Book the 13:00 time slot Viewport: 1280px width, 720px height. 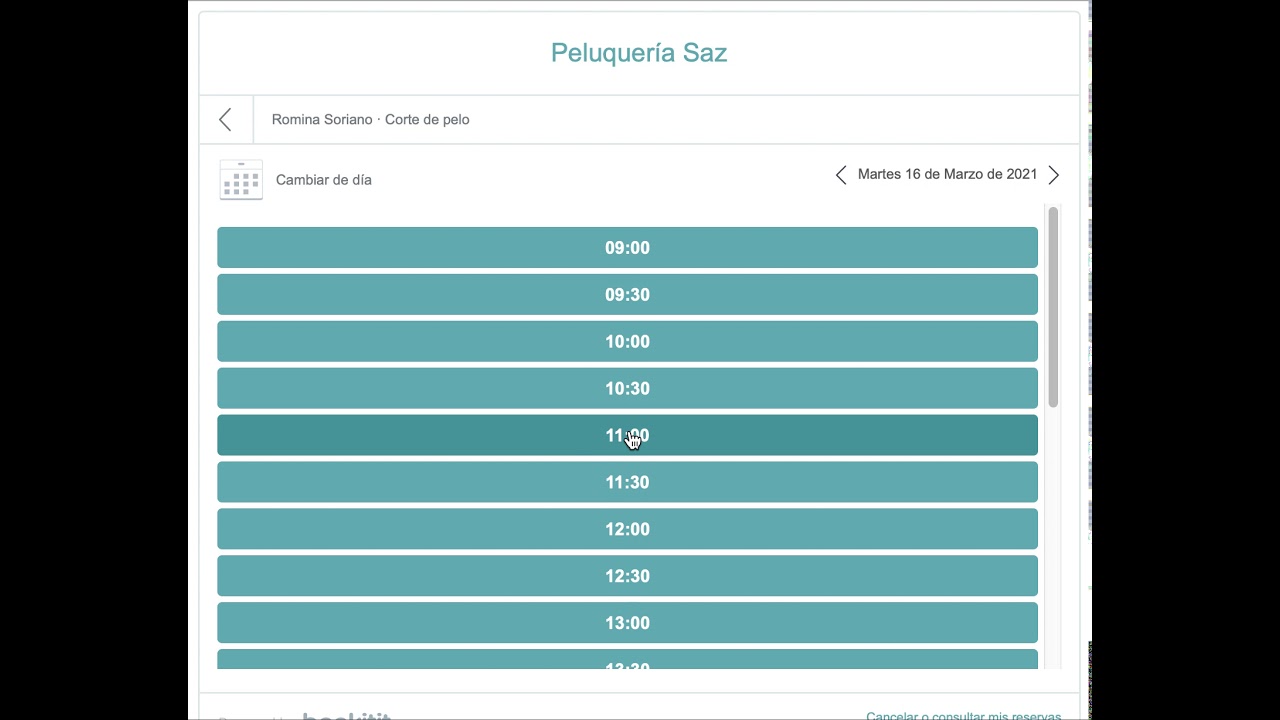[627, 624]
